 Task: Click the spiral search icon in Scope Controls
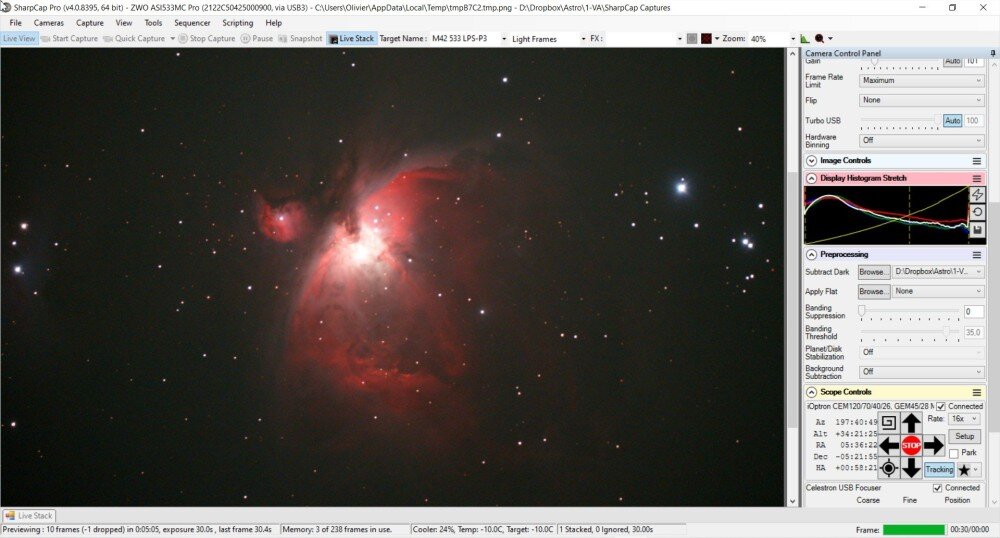click(x=888, y=422)
